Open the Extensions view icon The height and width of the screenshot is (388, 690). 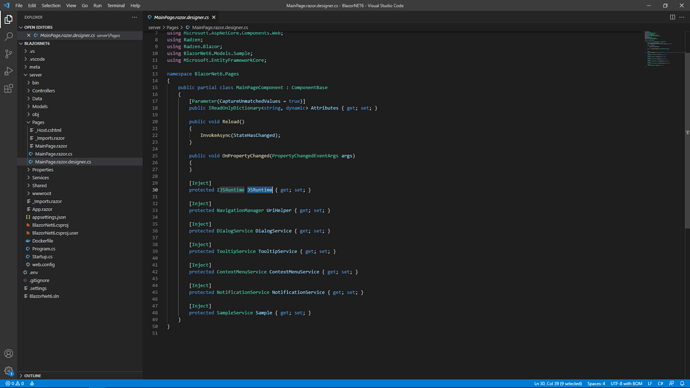pos(8,89)
